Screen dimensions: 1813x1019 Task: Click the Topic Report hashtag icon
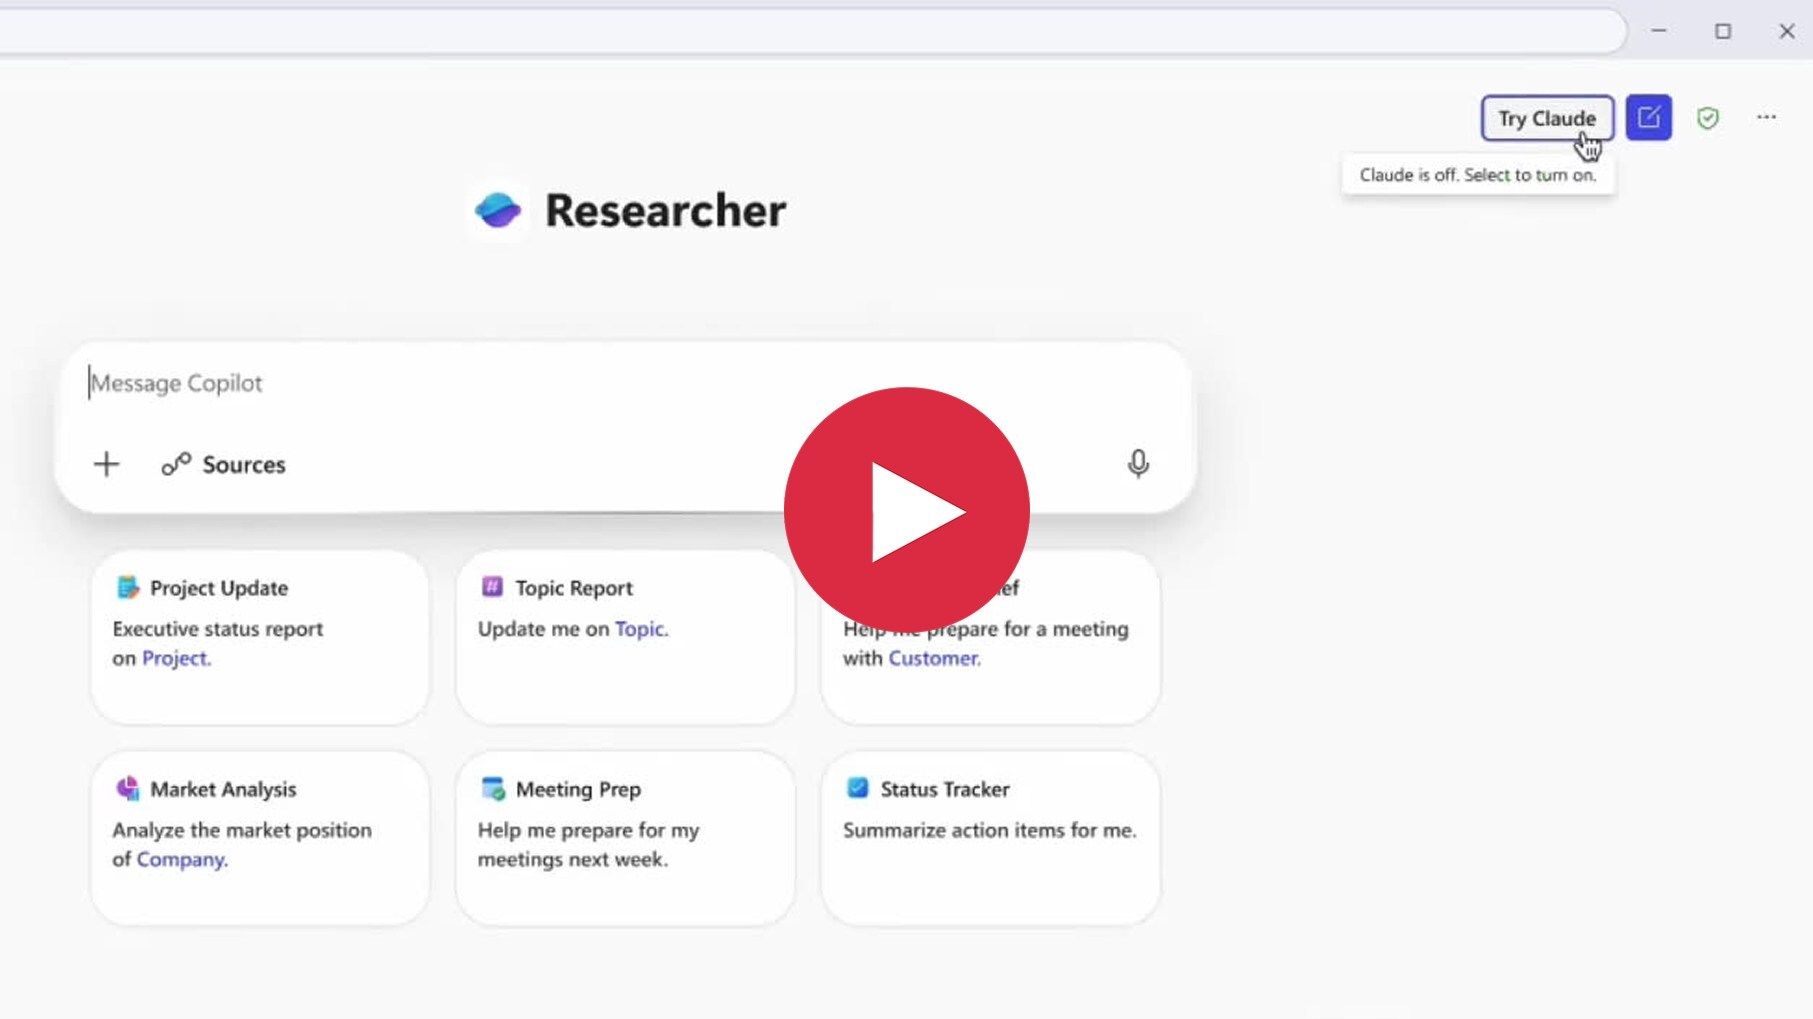492,587
